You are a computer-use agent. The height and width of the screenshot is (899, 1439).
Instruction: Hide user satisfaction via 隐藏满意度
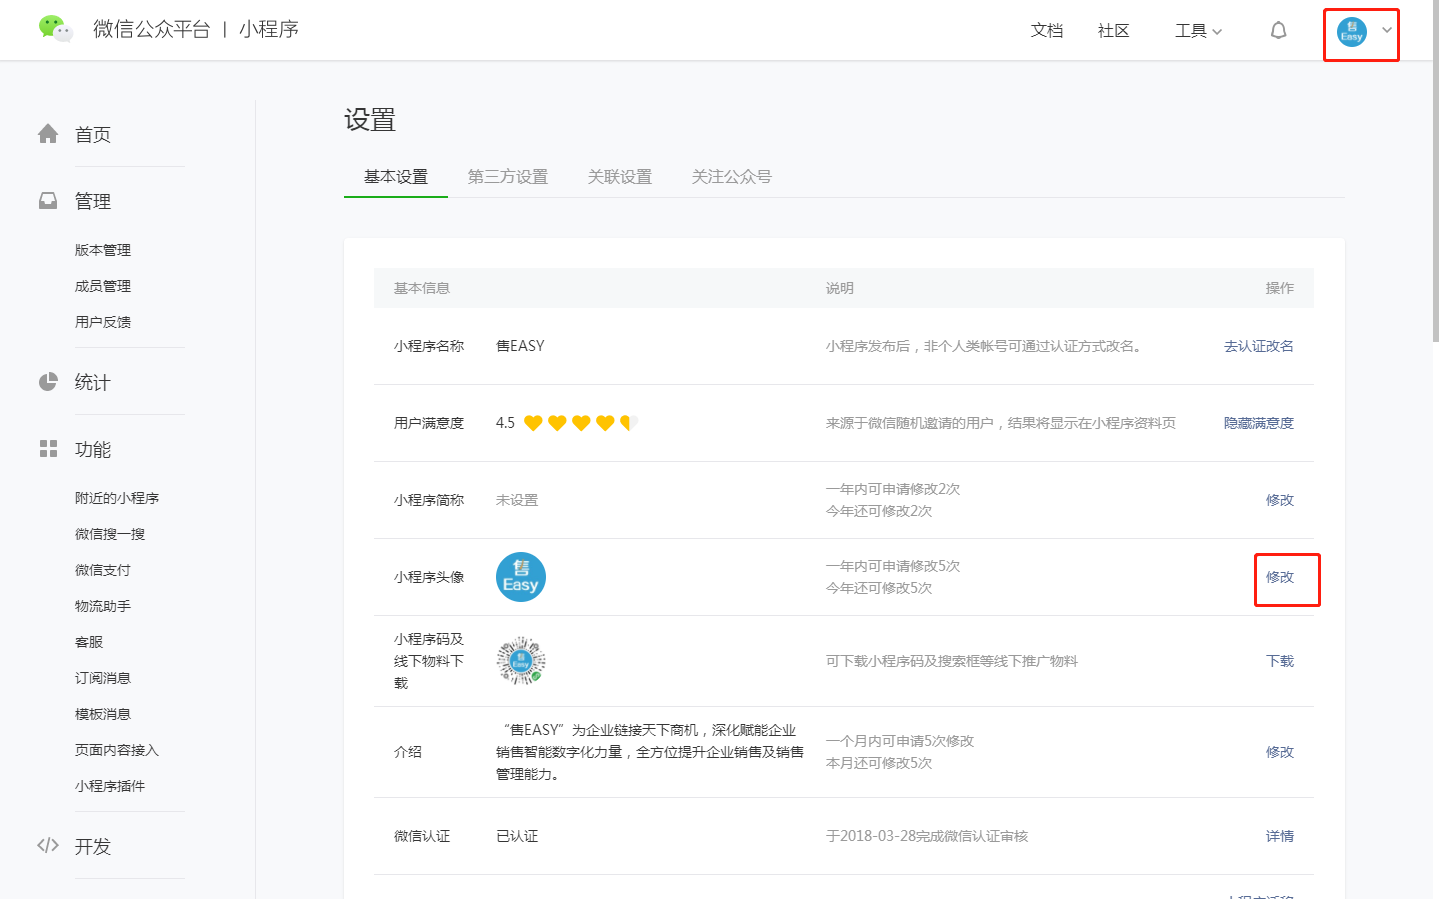point(1258,423)
